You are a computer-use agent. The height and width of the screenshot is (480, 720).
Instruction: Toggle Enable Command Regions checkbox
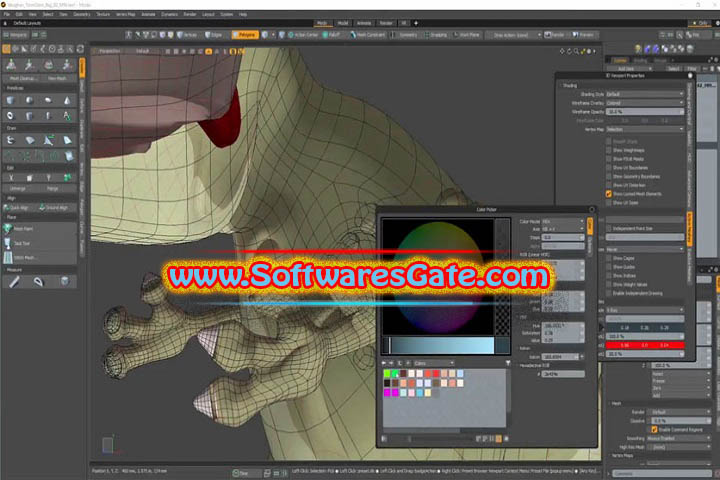[654, 429]
